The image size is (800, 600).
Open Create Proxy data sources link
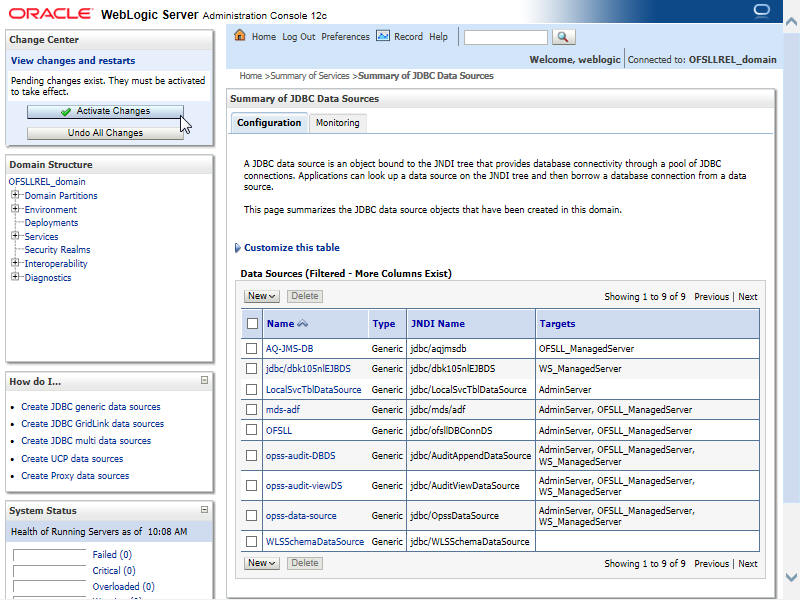(75, 476)
